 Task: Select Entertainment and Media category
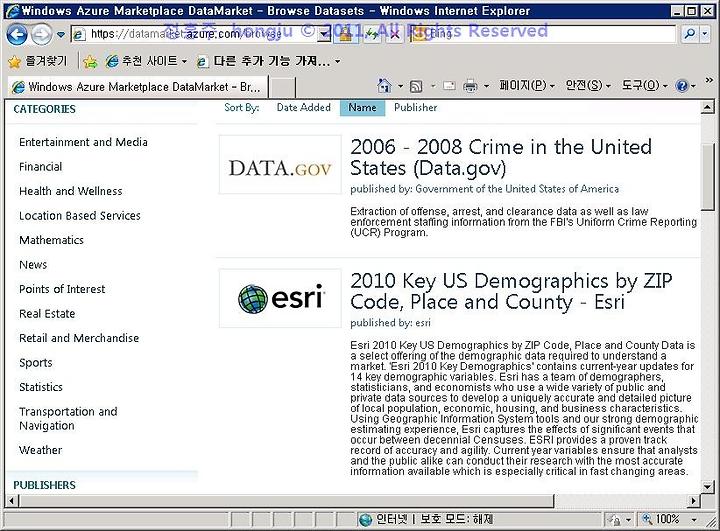(83, 142)
